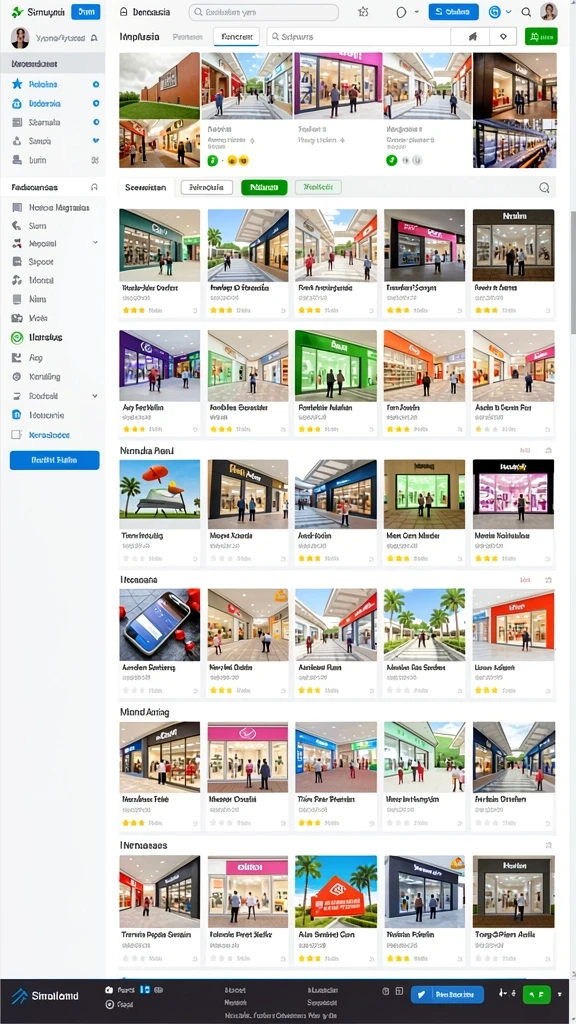Viewport: 576px width, 1024px height.
Task: Click the footer logo at bottom-left
Action: [45, 996]
